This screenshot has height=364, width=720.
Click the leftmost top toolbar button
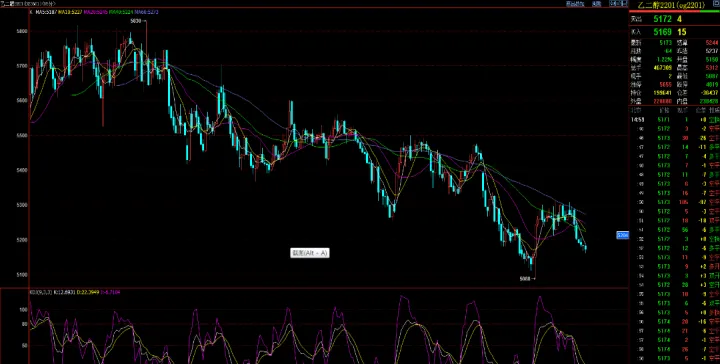[575, 4]
